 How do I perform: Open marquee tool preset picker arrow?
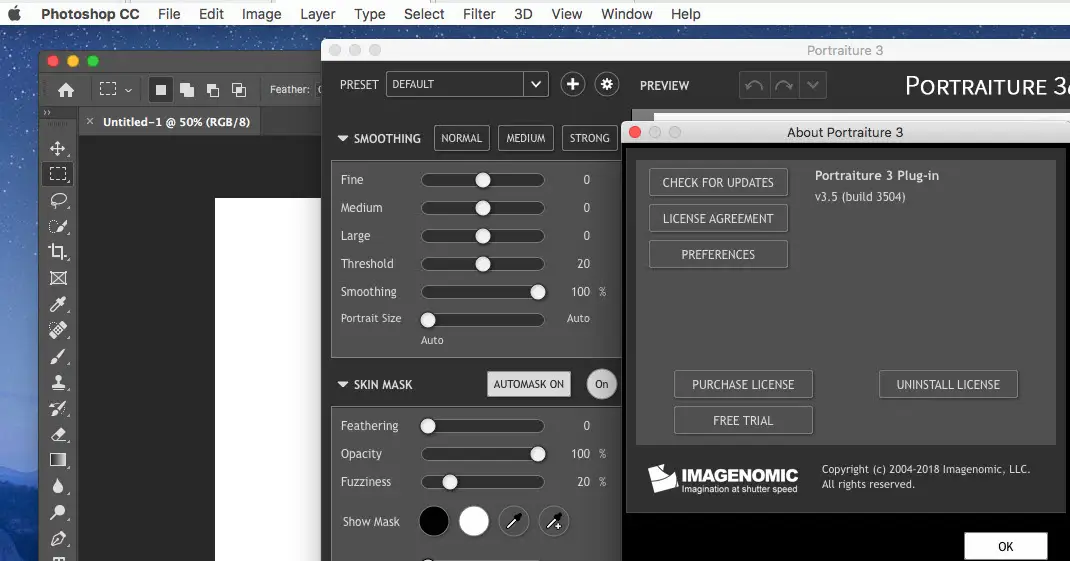click(128, 90)
